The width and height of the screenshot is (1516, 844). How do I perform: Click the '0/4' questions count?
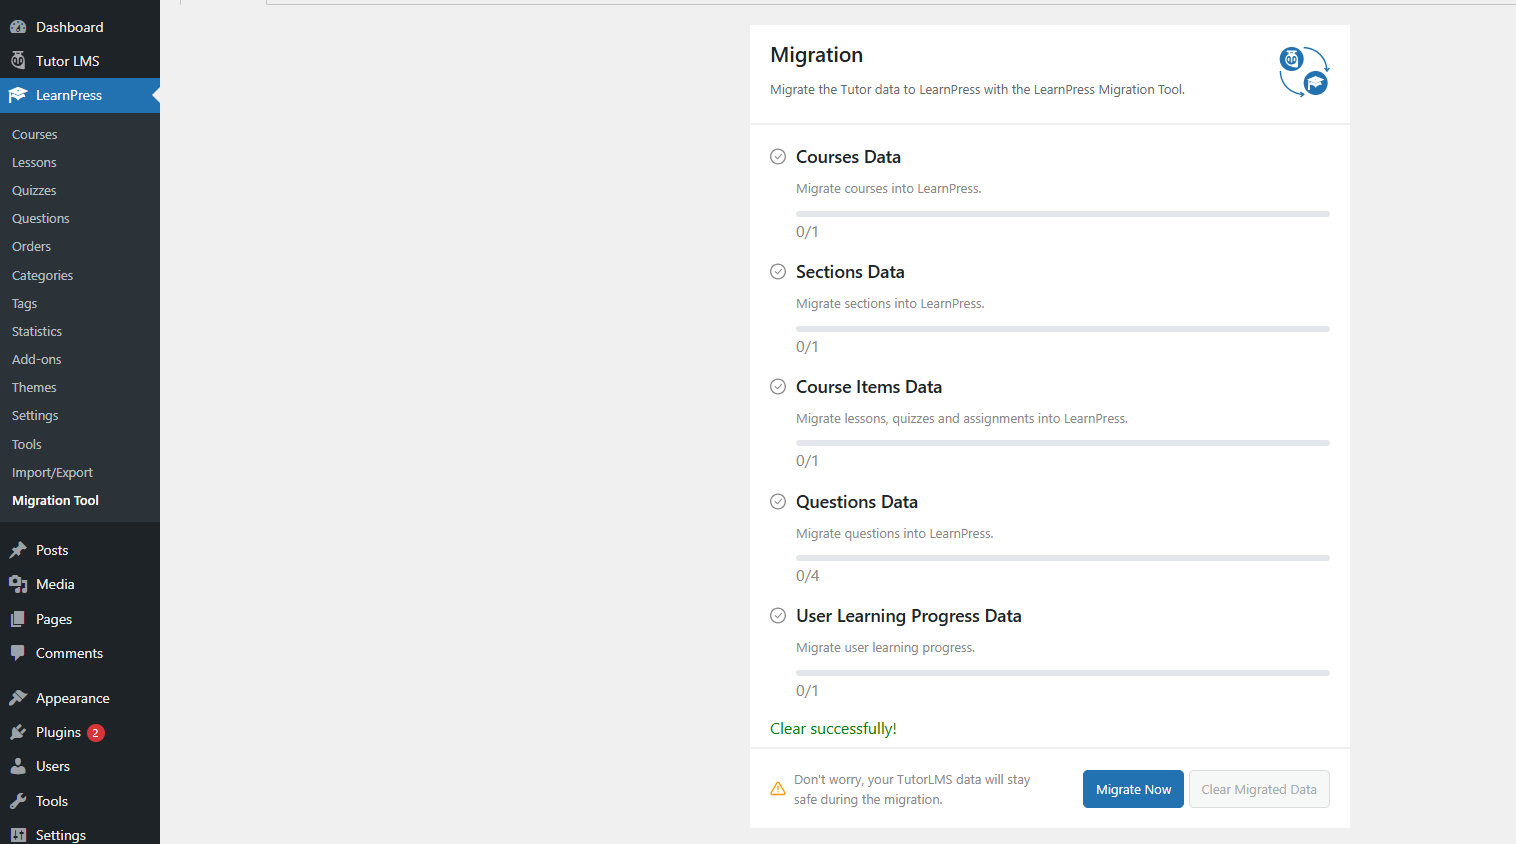coord(807,576)
